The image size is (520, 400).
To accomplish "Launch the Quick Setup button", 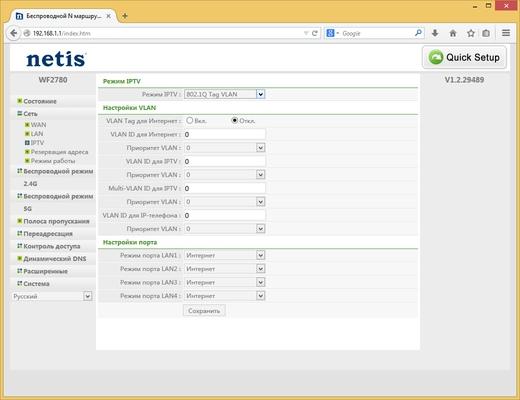I will (464, 57).
